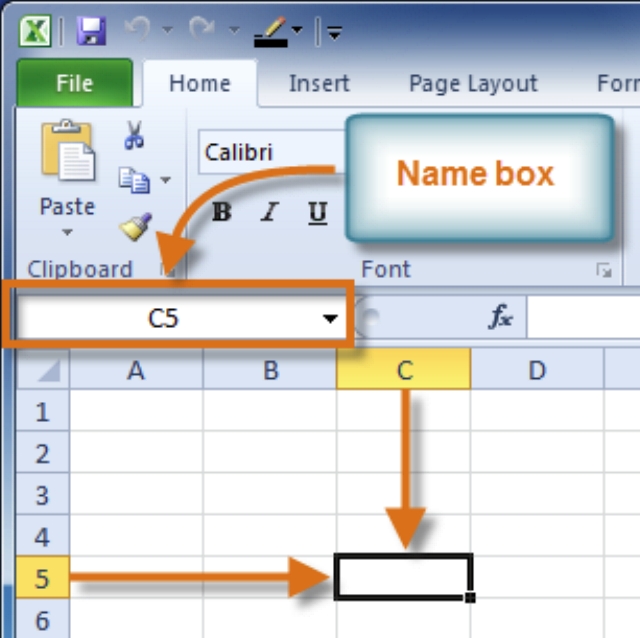Click the Select All corner triangle
Image resolution: width=640 pixels, height=638 pixels.
pyautogui.click(x=43, y=370)
